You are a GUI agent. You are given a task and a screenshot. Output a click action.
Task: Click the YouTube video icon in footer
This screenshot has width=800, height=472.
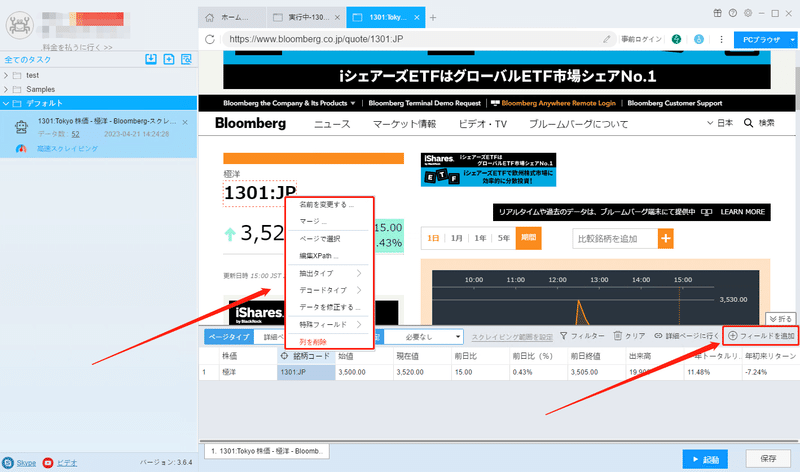[48, 463]
